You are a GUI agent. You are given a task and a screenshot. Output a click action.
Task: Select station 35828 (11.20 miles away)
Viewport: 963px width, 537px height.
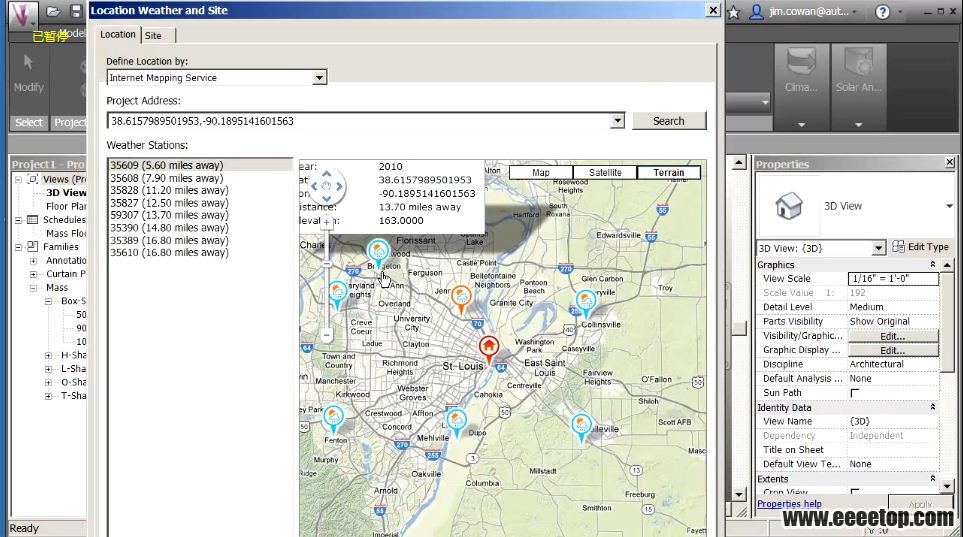200,190
